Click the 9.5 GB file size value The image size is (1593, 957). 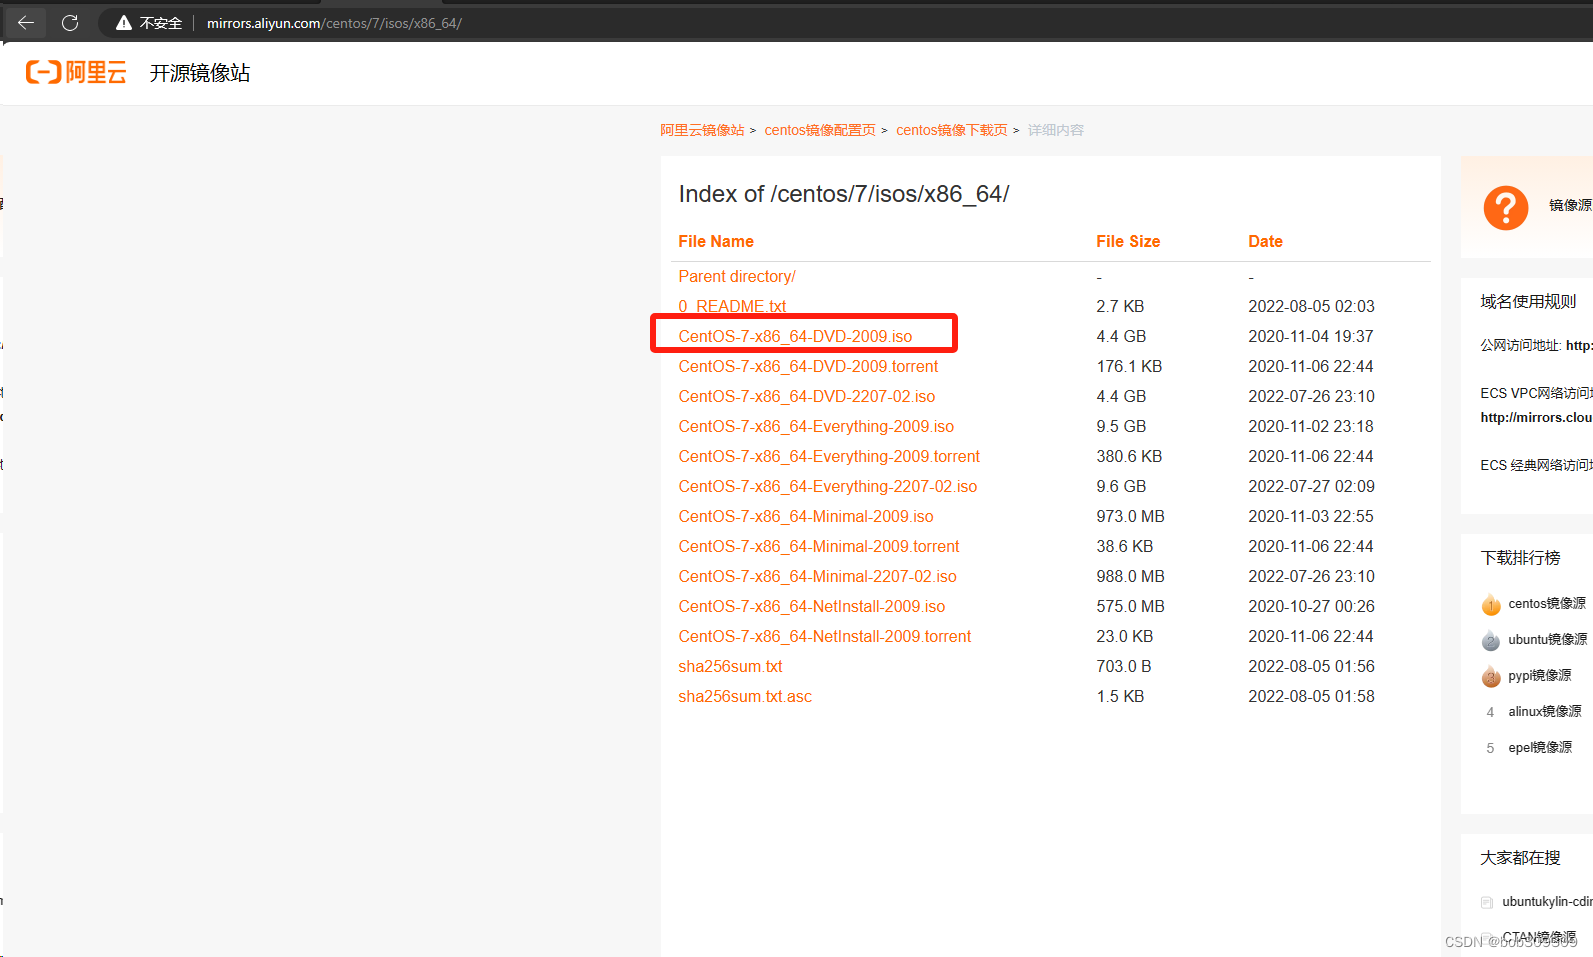click(1121, 426)
